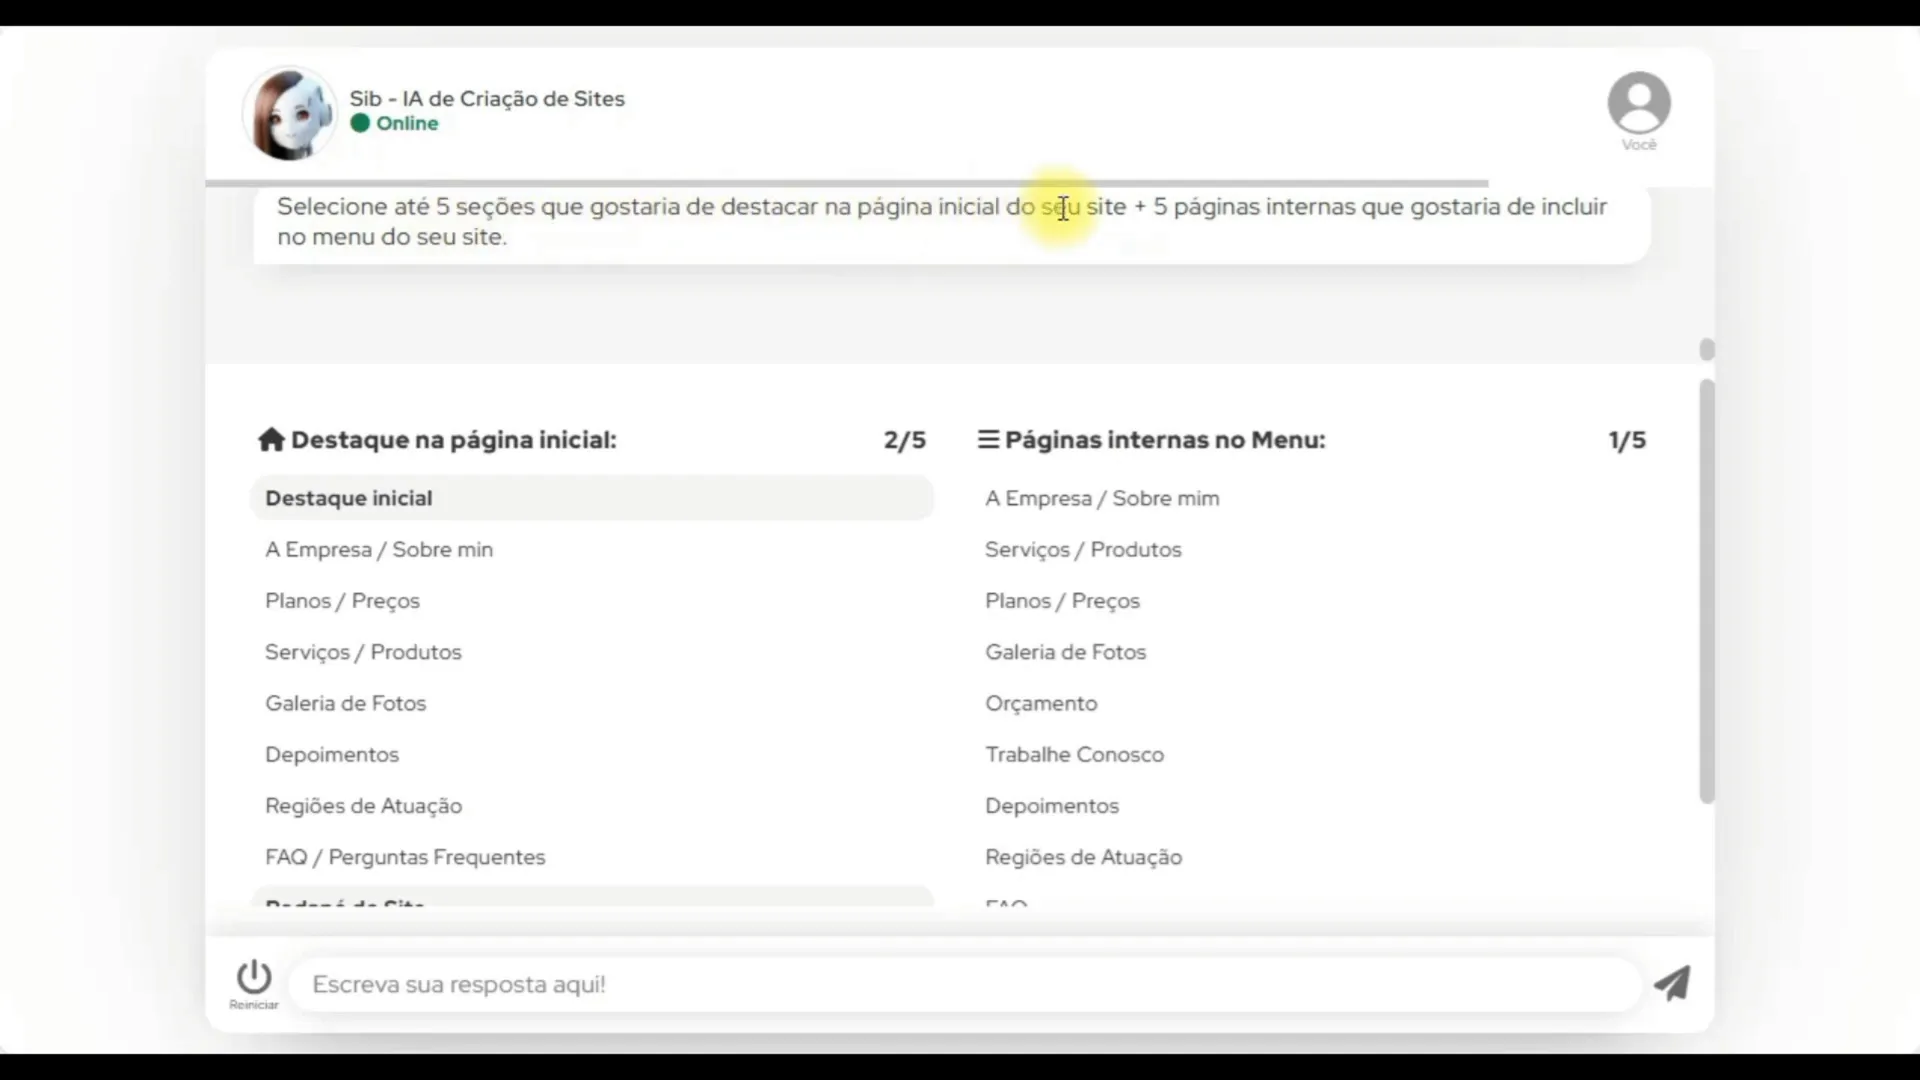Click the paper plane send icon

point(1671,983)
